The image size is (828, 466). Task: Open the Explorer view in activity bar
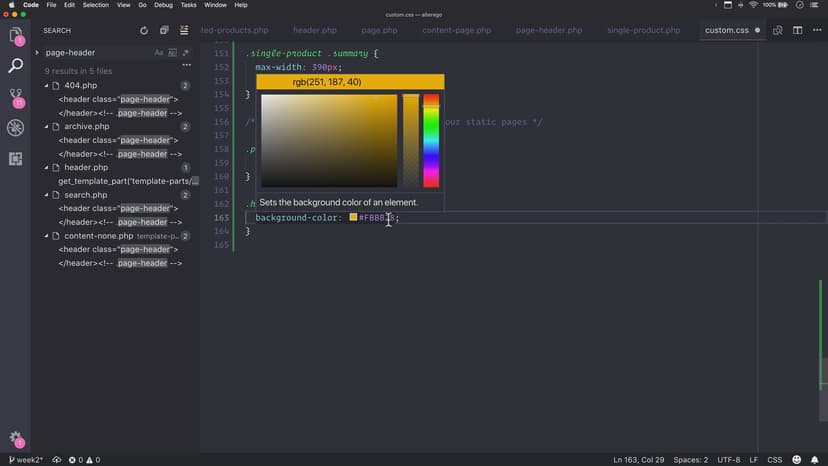pyautogui.click(x=16, y=36)
